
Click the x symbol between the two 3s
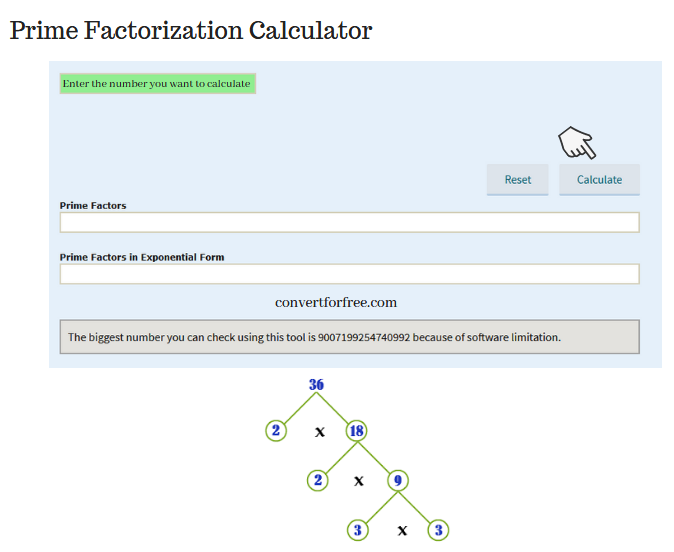click(402, 531)
